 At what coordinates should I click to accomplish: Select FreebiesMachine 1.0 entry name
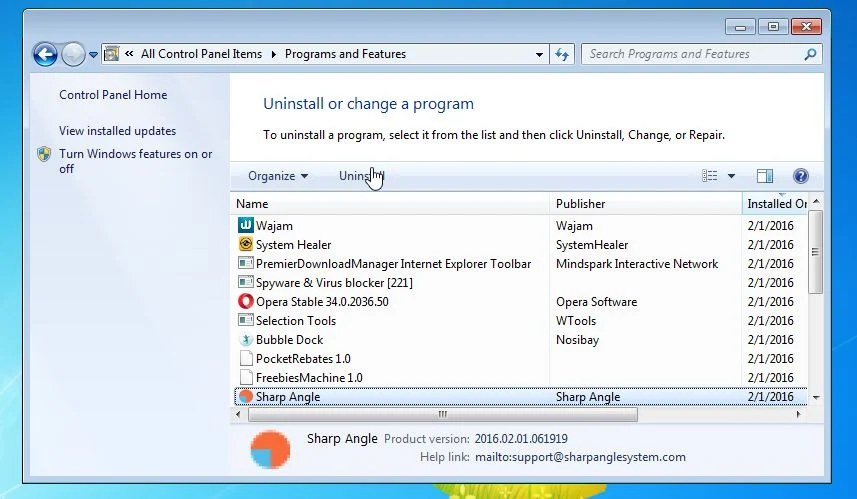(x=309, y=378)
